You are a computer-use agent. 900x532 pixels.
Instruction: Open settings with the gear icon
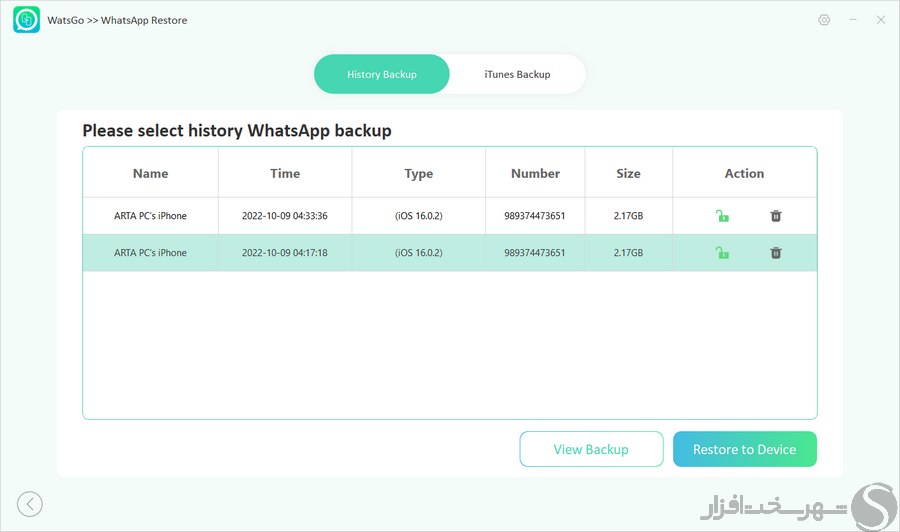824,20
